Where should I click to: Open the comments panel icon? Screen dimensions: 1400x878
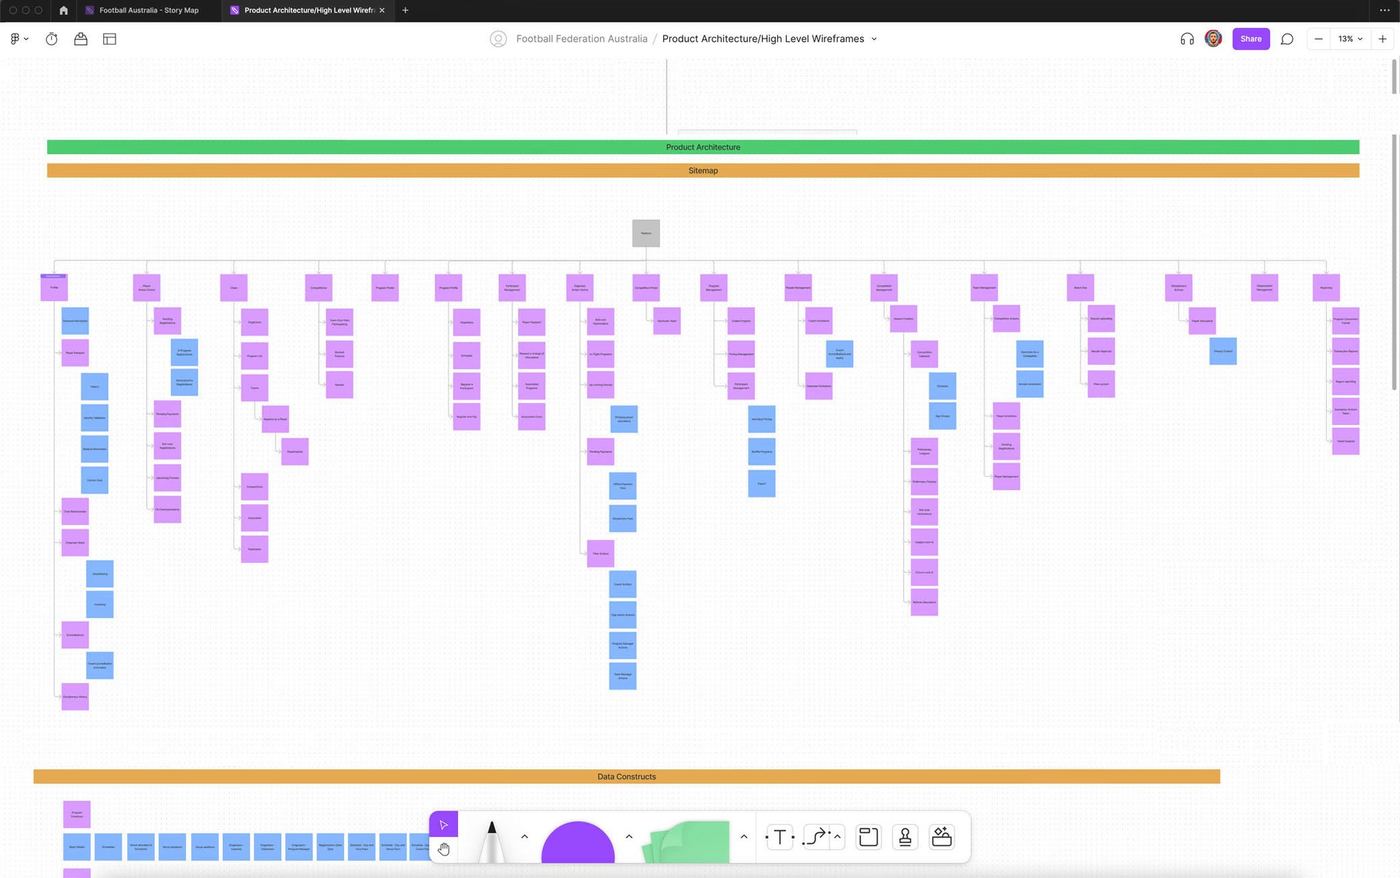point(1287,39)
